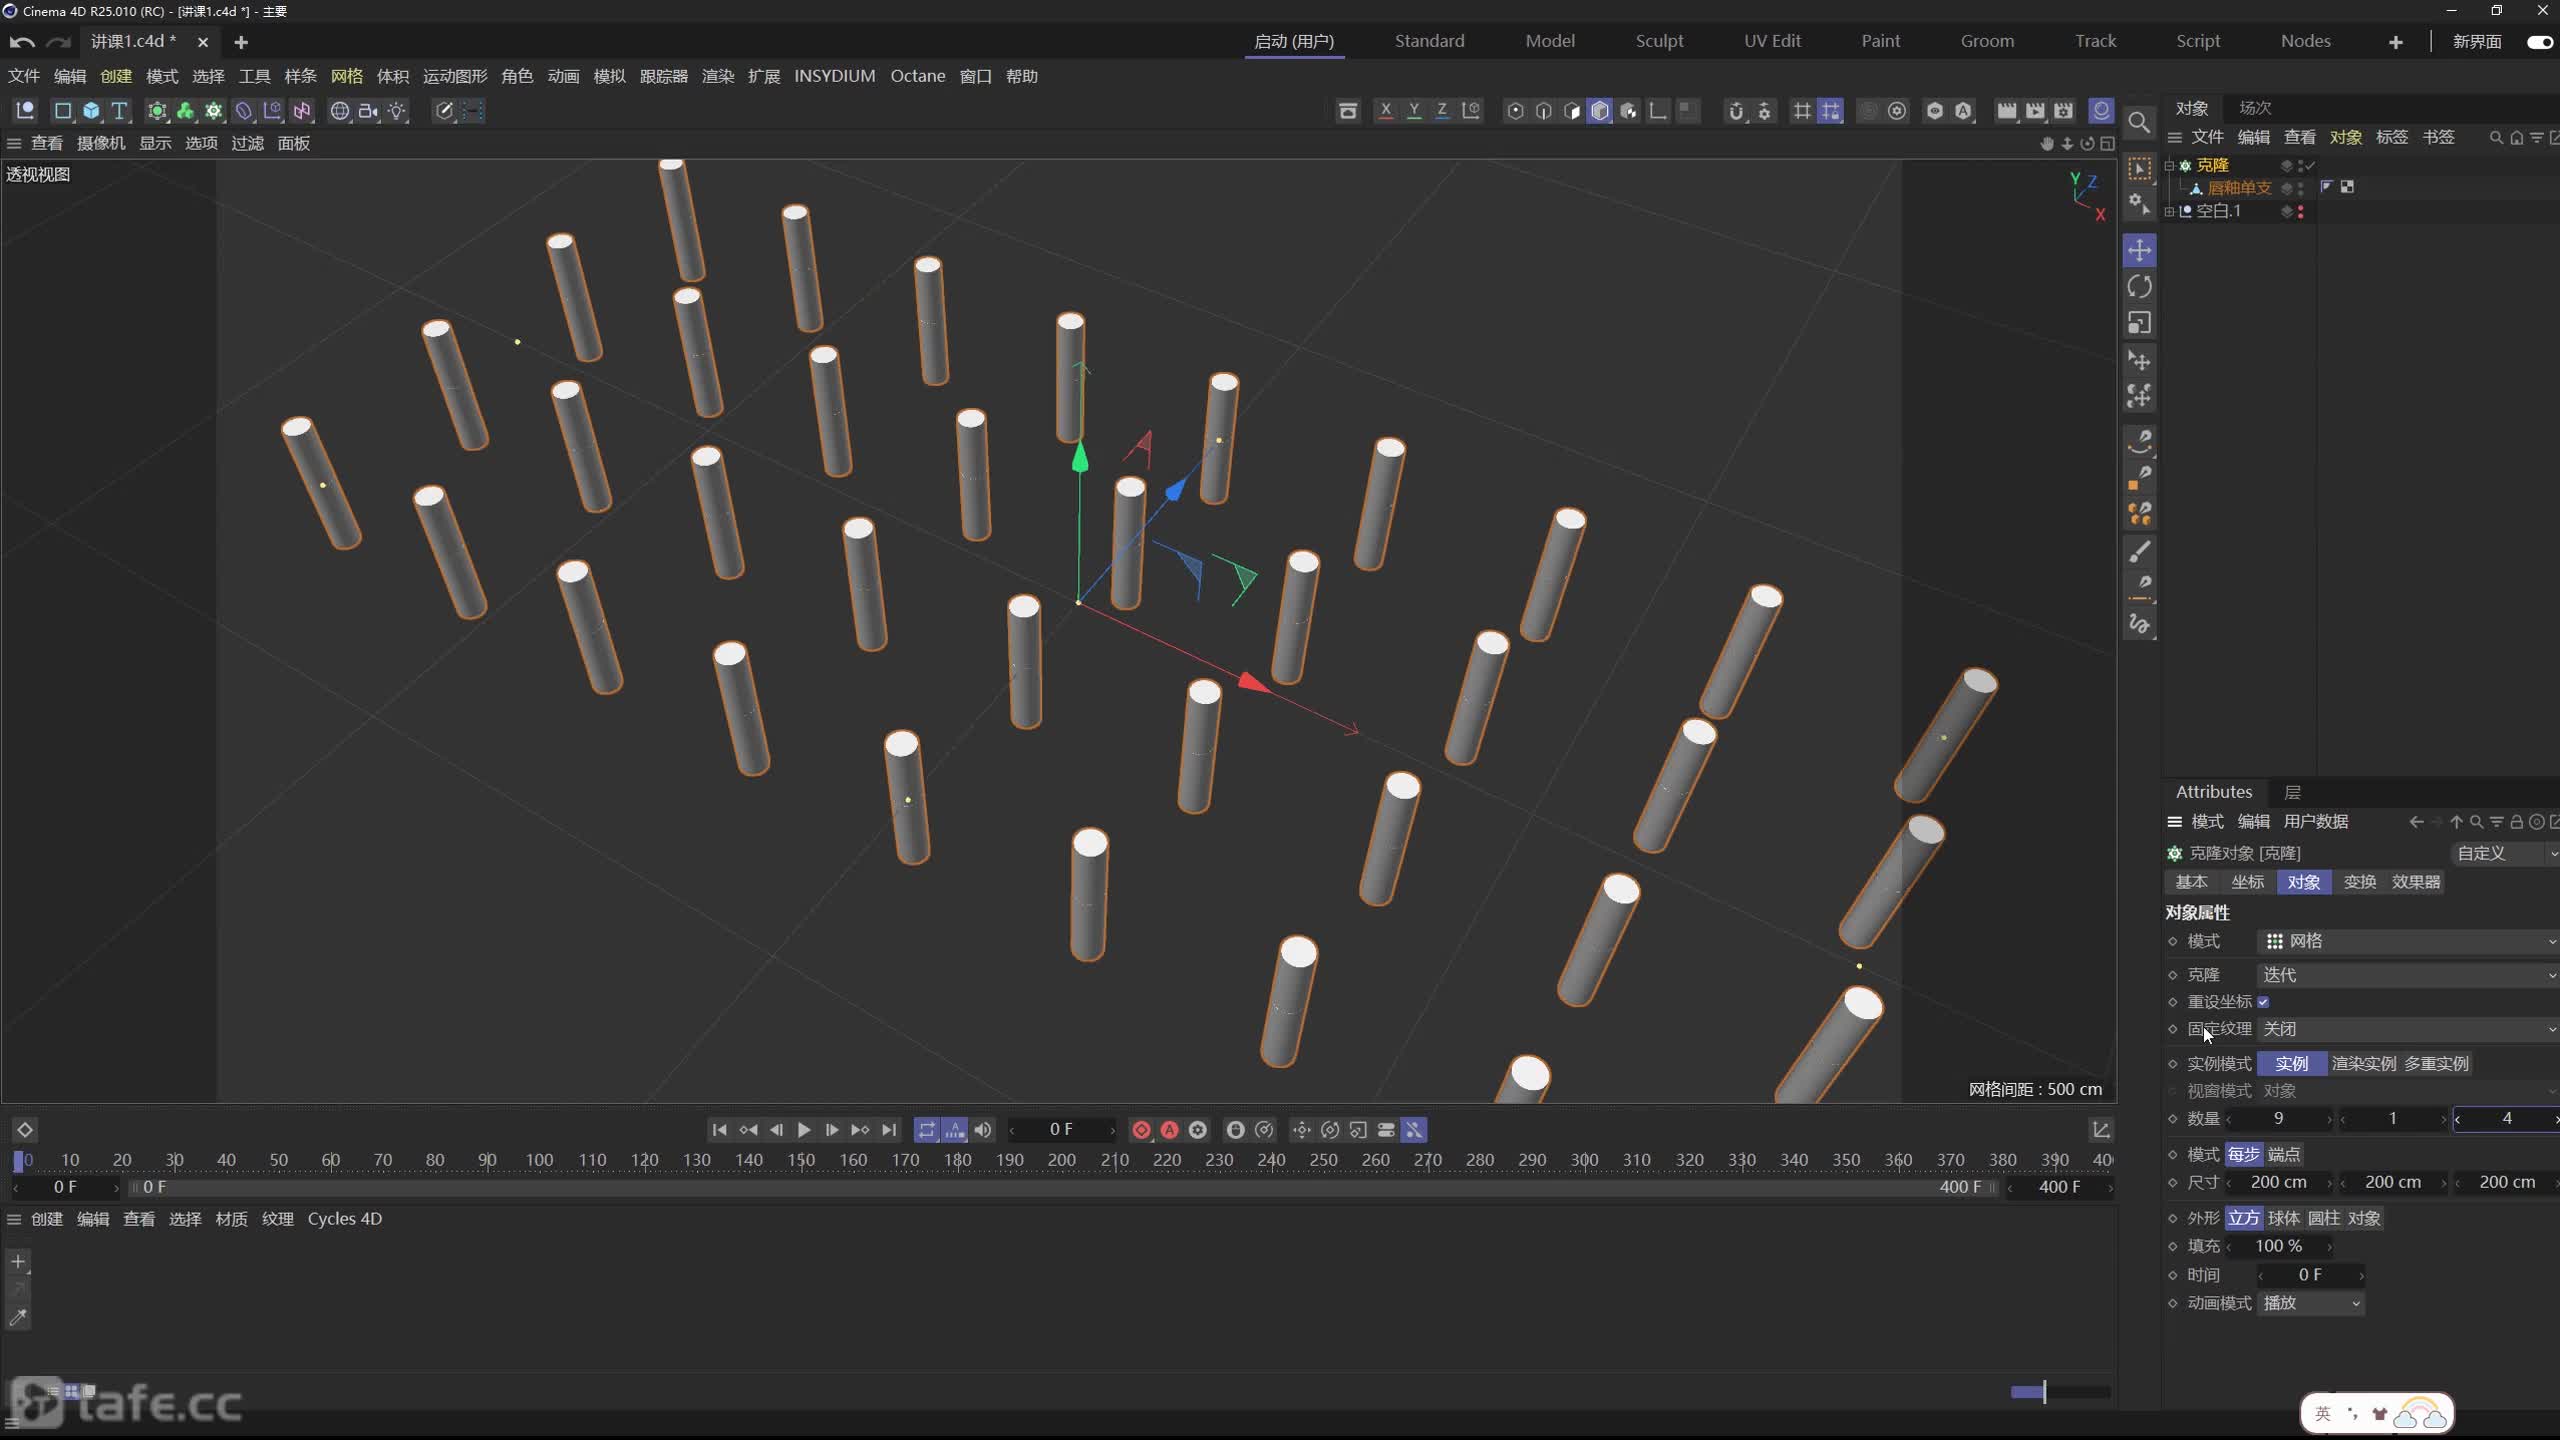
Task: Open the 模式 网格 dropdown
Action: tap(2408, 941)
